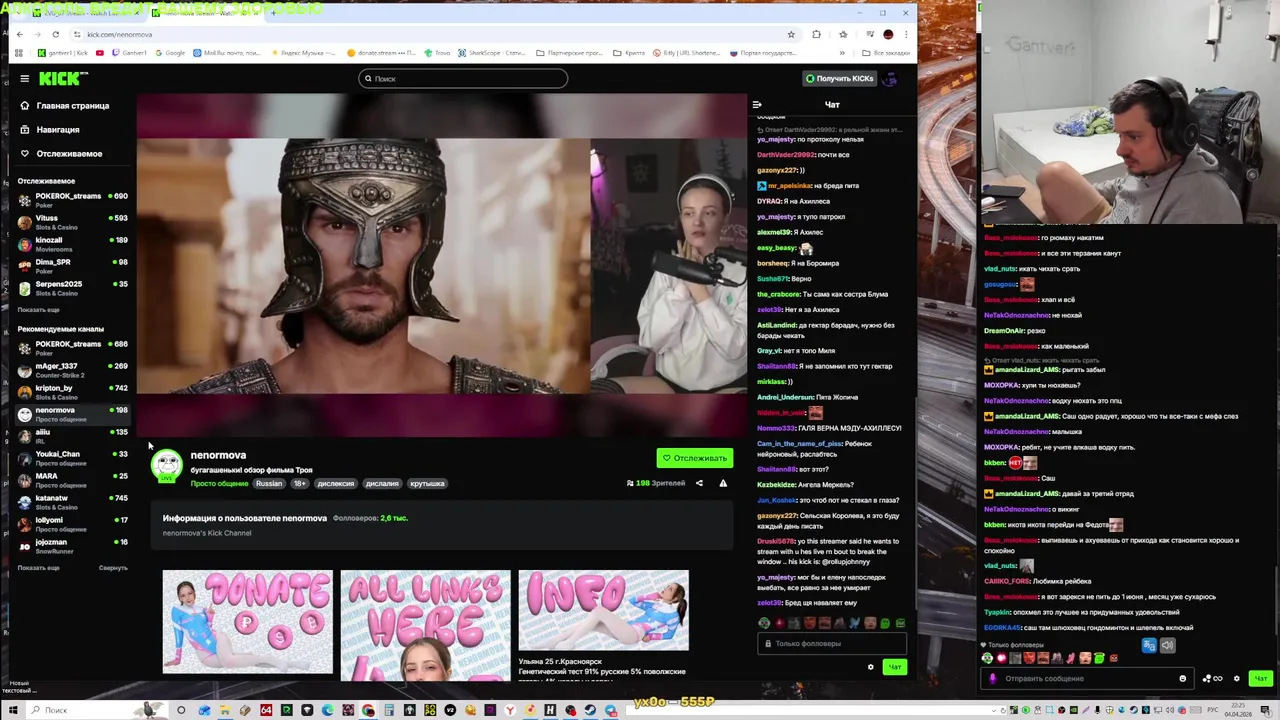Collapse the chat panel arrow icon
The width and height of the screenshot is (1280, 720).
[757, 104]
